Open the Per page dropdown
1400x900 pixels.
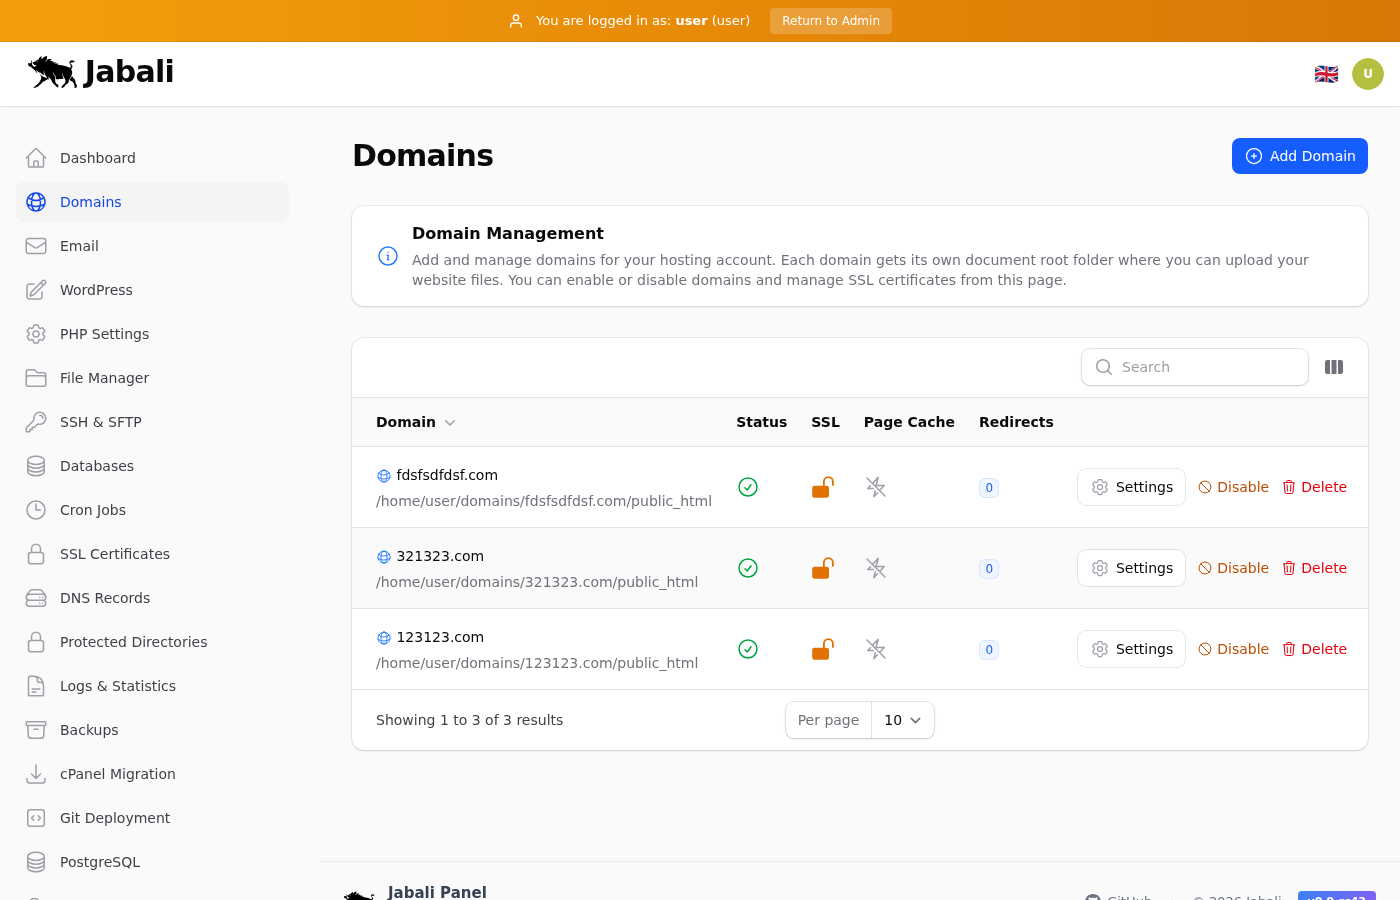coord(902,720)
